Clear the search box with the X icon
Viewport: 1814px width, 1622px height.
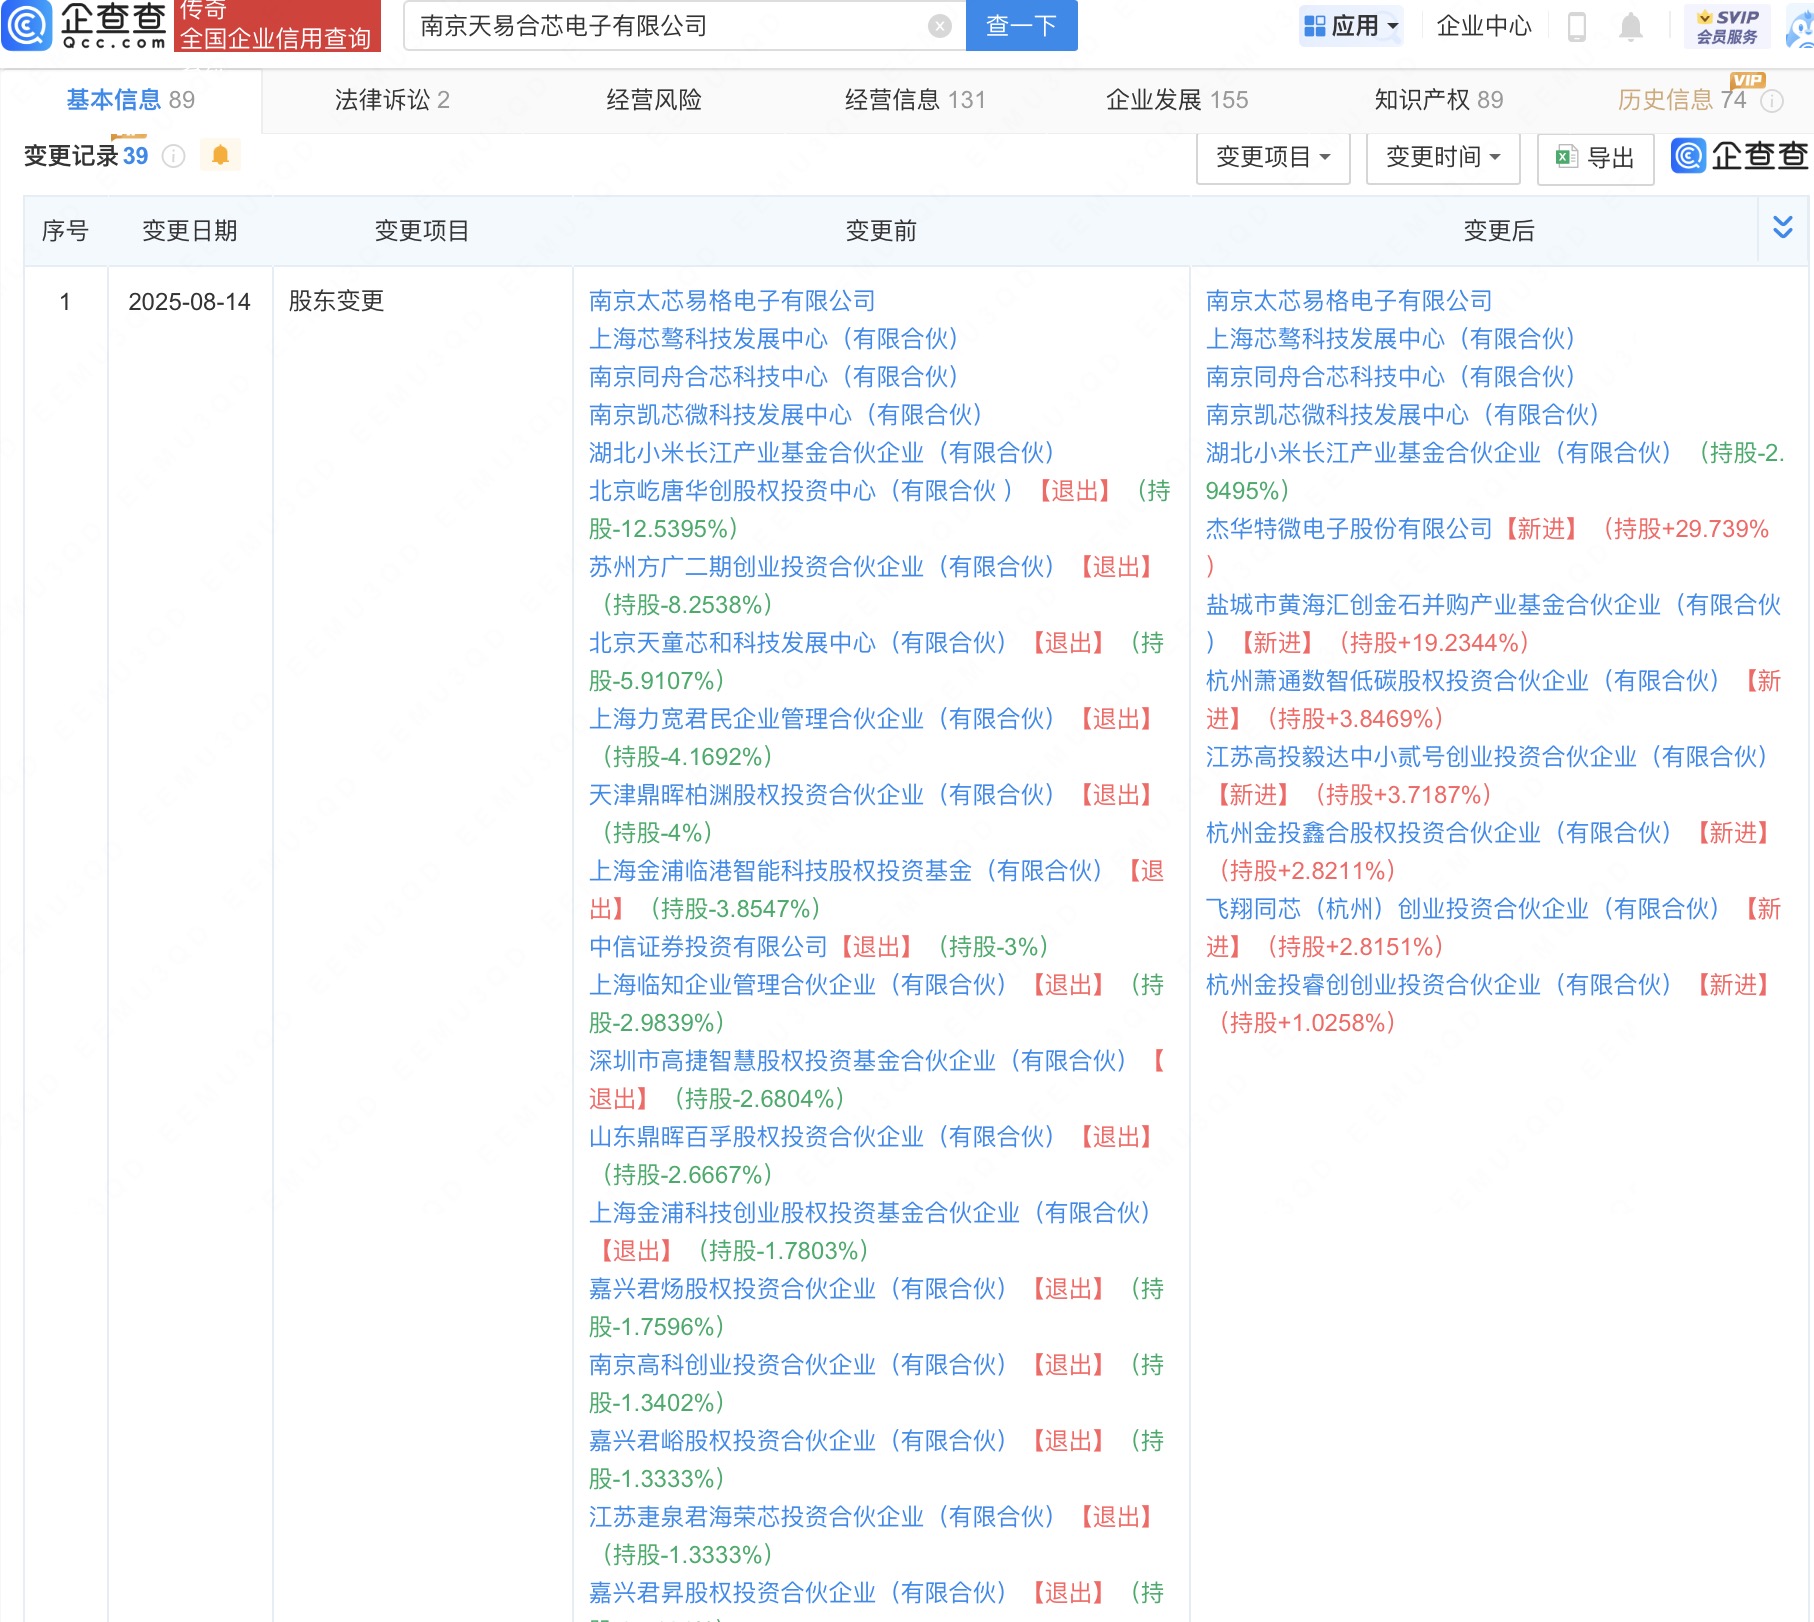[x=939, y=26]
